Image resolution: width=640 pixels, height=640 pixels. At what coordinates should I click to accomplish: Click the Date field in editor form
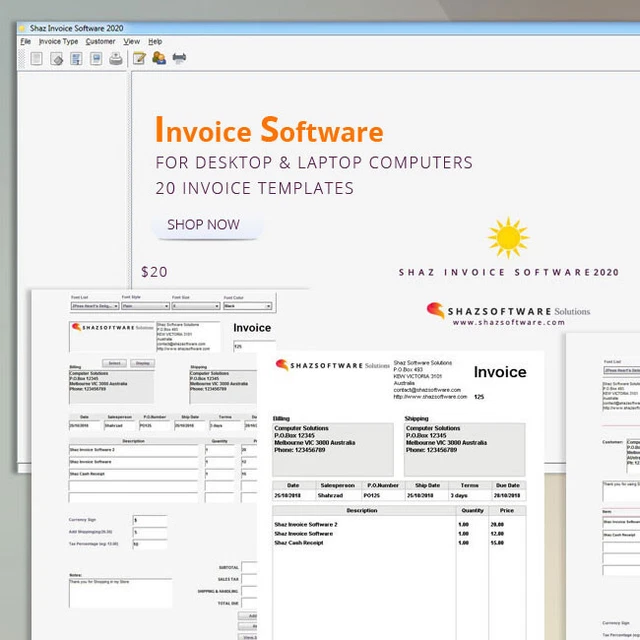84,425
